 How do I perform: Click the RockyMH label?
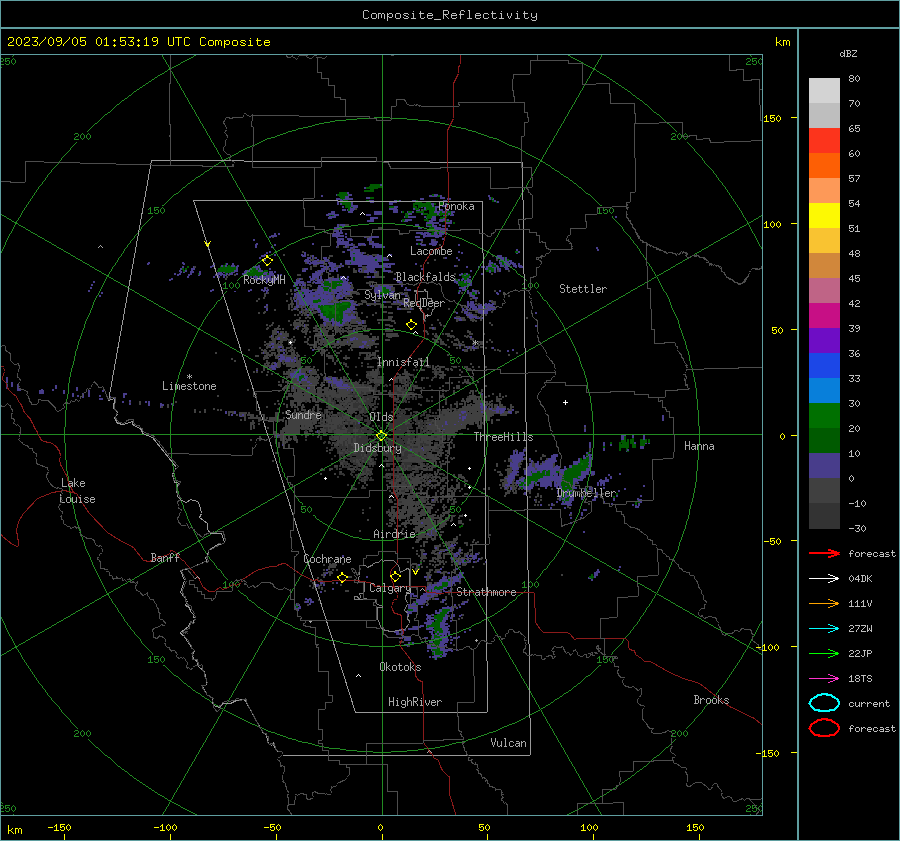[264, 280]
